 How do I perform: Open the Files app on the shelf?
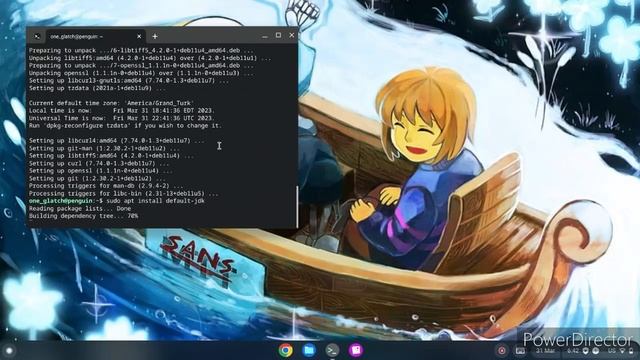point(309,350)
